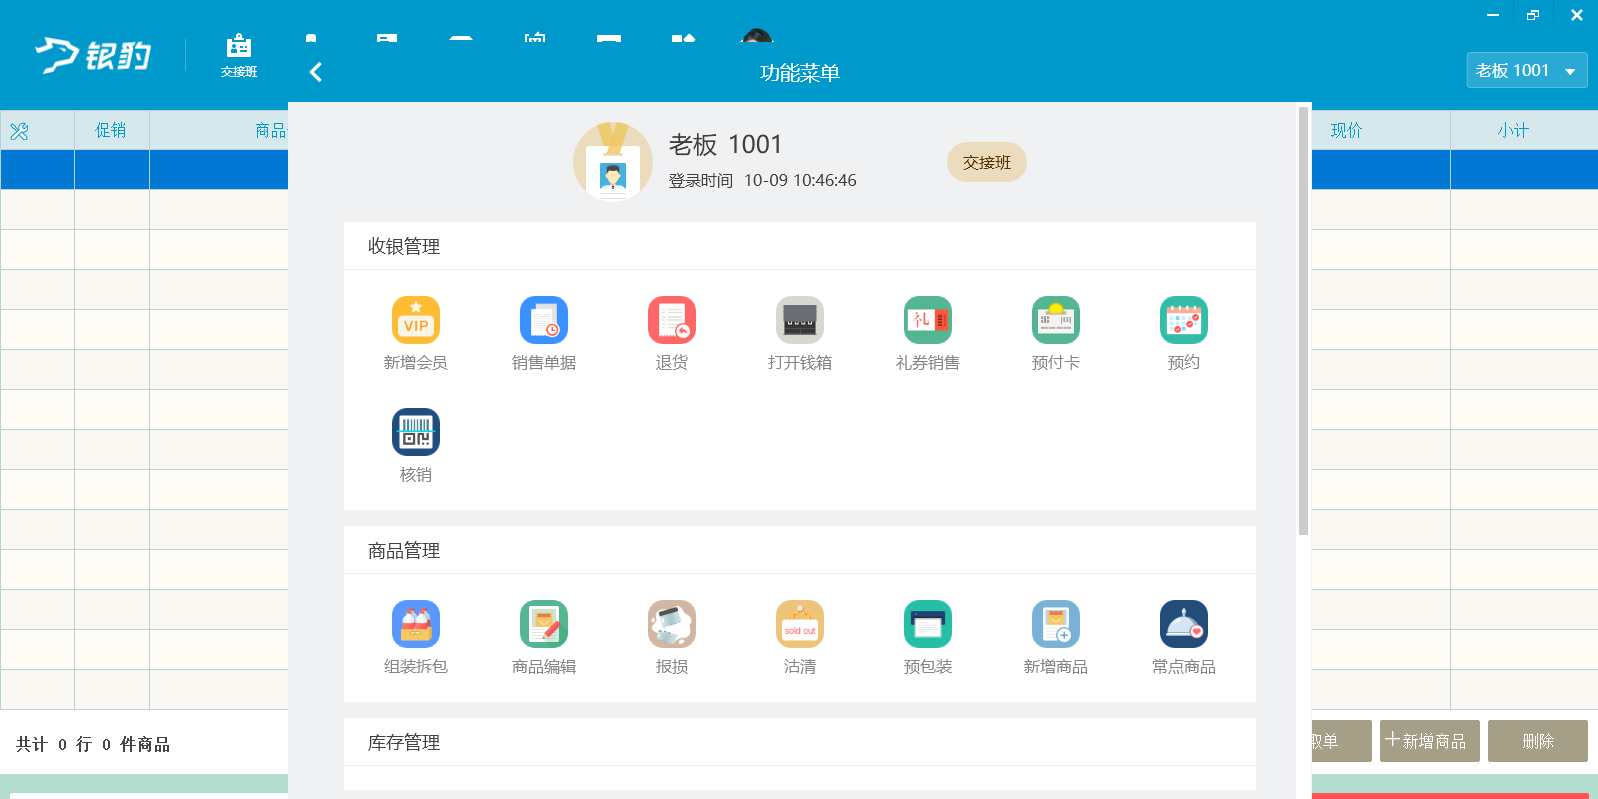The height and width of the screenshot is (799, 1598).
Task: Click the function menu vertical scrollbar
Action: point(1303,320)
